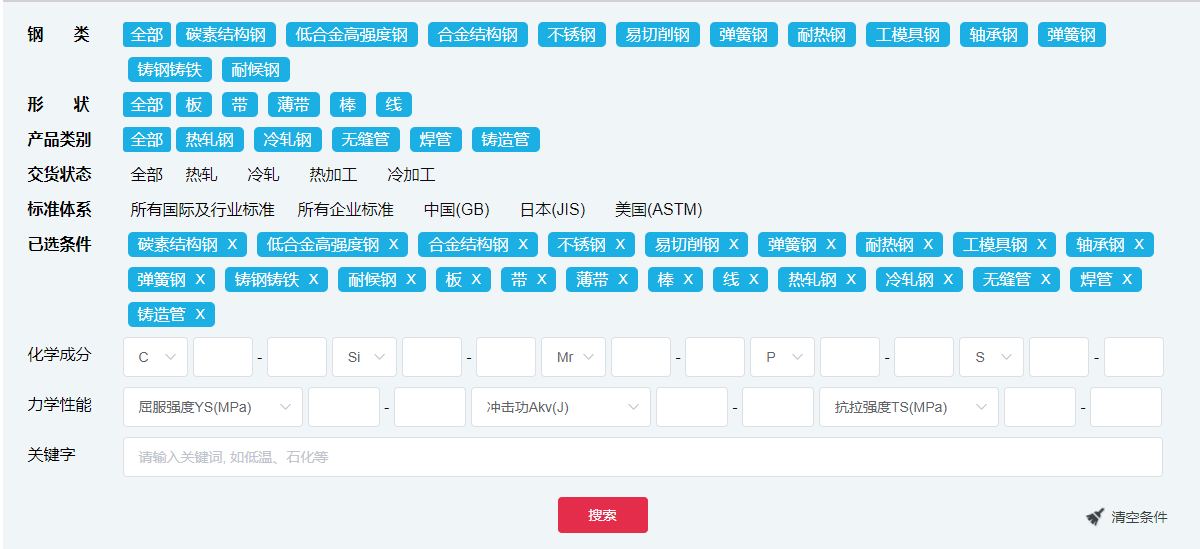Select the 美国(ASTM) standard option

(658, 210)
